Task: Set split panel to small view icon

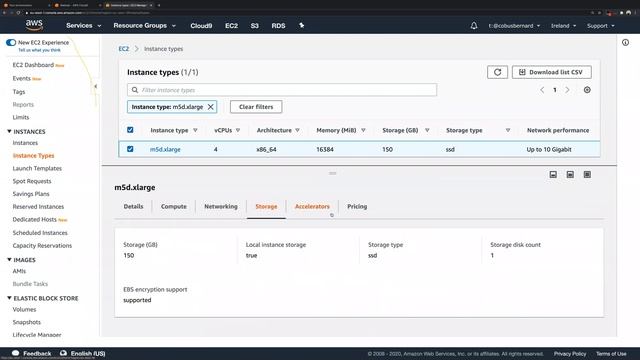Action: (x=553, y=175)
